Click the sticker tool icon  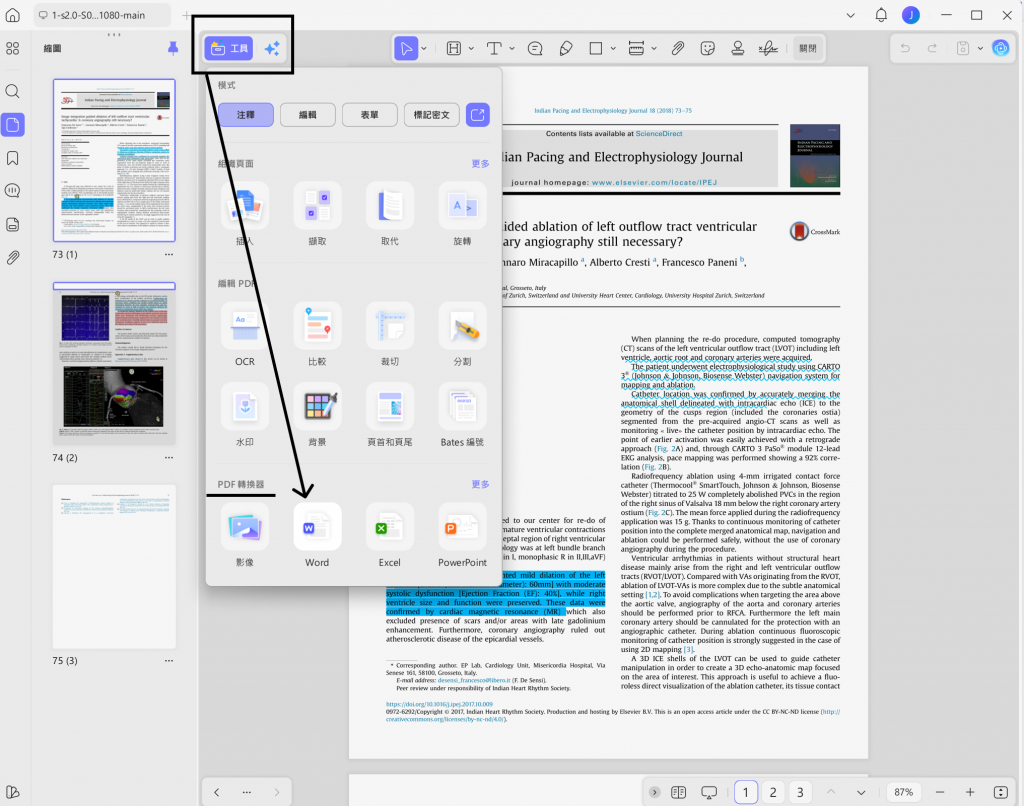click(708, 48)
